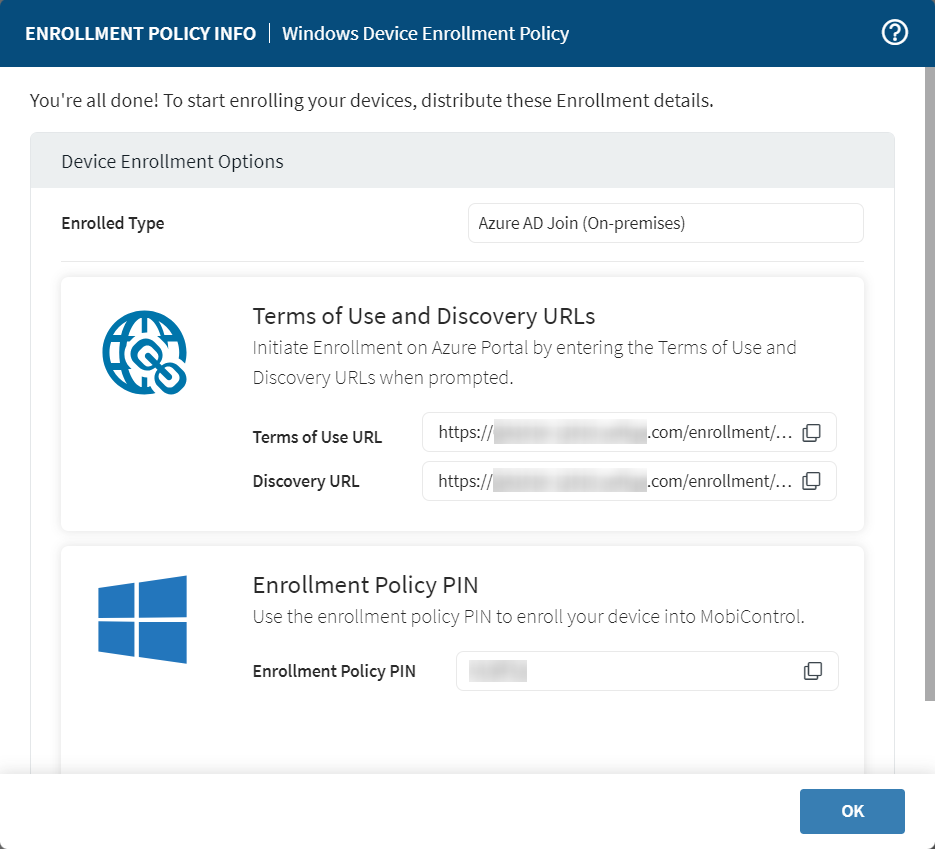Copy the Terms of Use URL
The height and width of the screenshot is (849, 935).
point(810,432)
